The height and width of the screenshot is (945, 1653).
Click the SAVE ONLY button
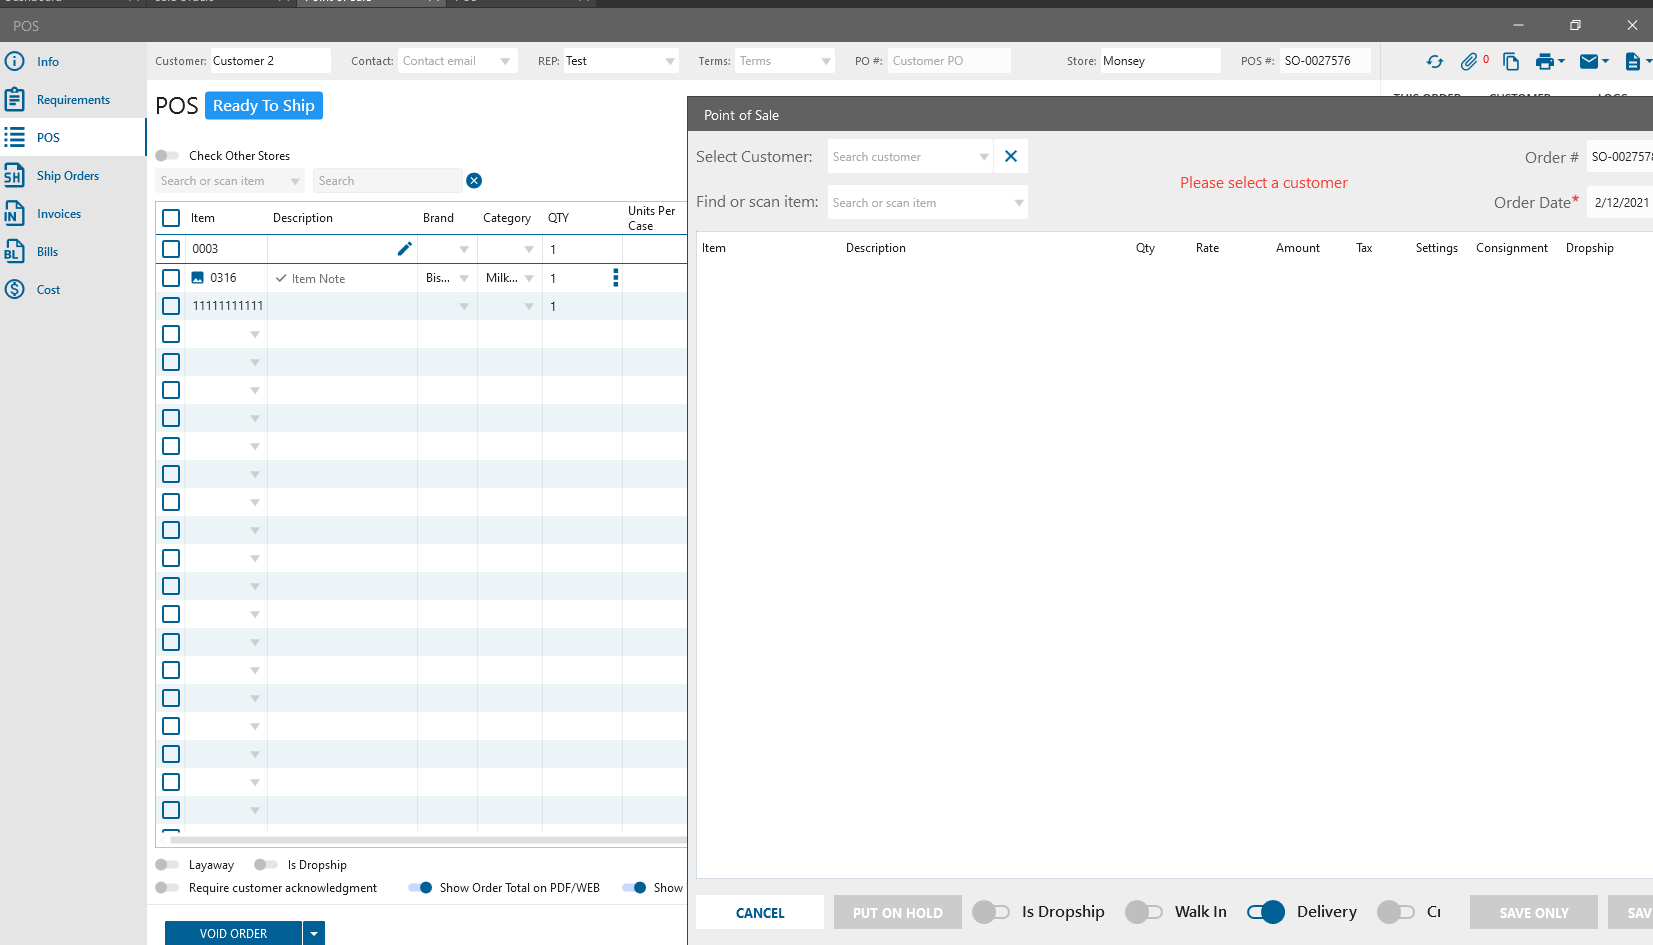coord(1534,912)
